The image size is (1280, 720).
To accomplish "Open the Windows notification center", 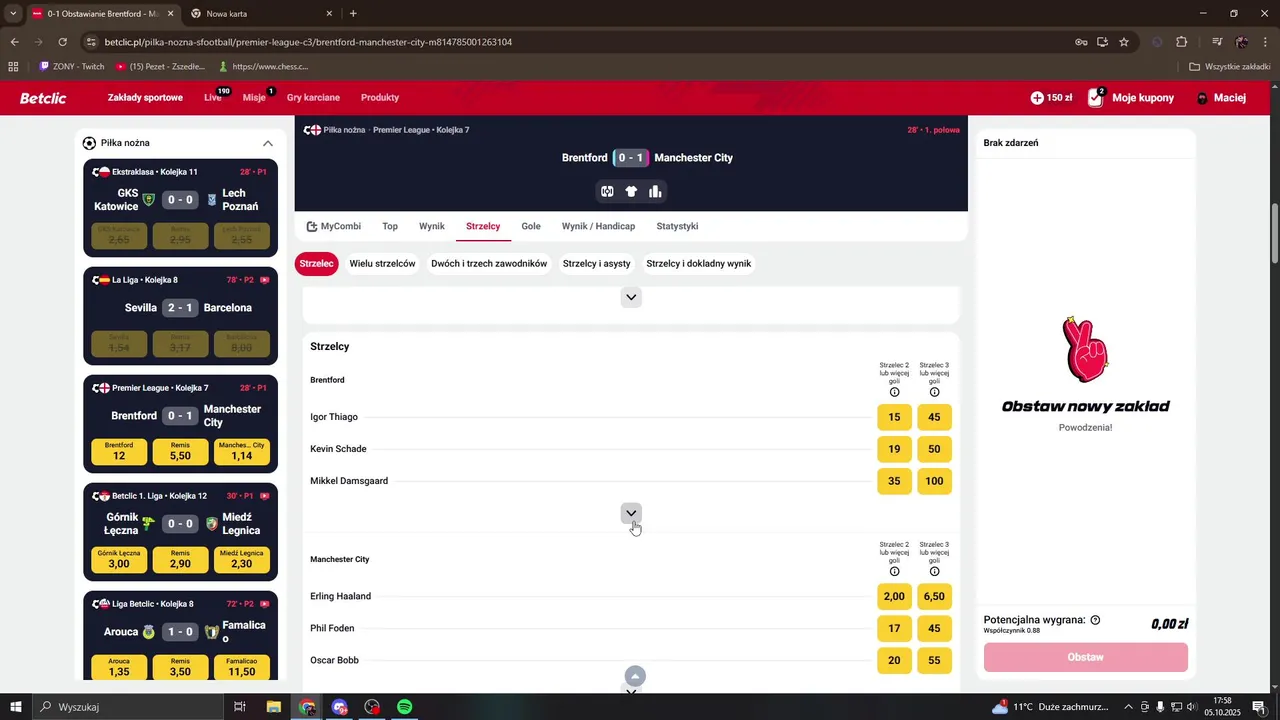I will tap(1259, 707).
